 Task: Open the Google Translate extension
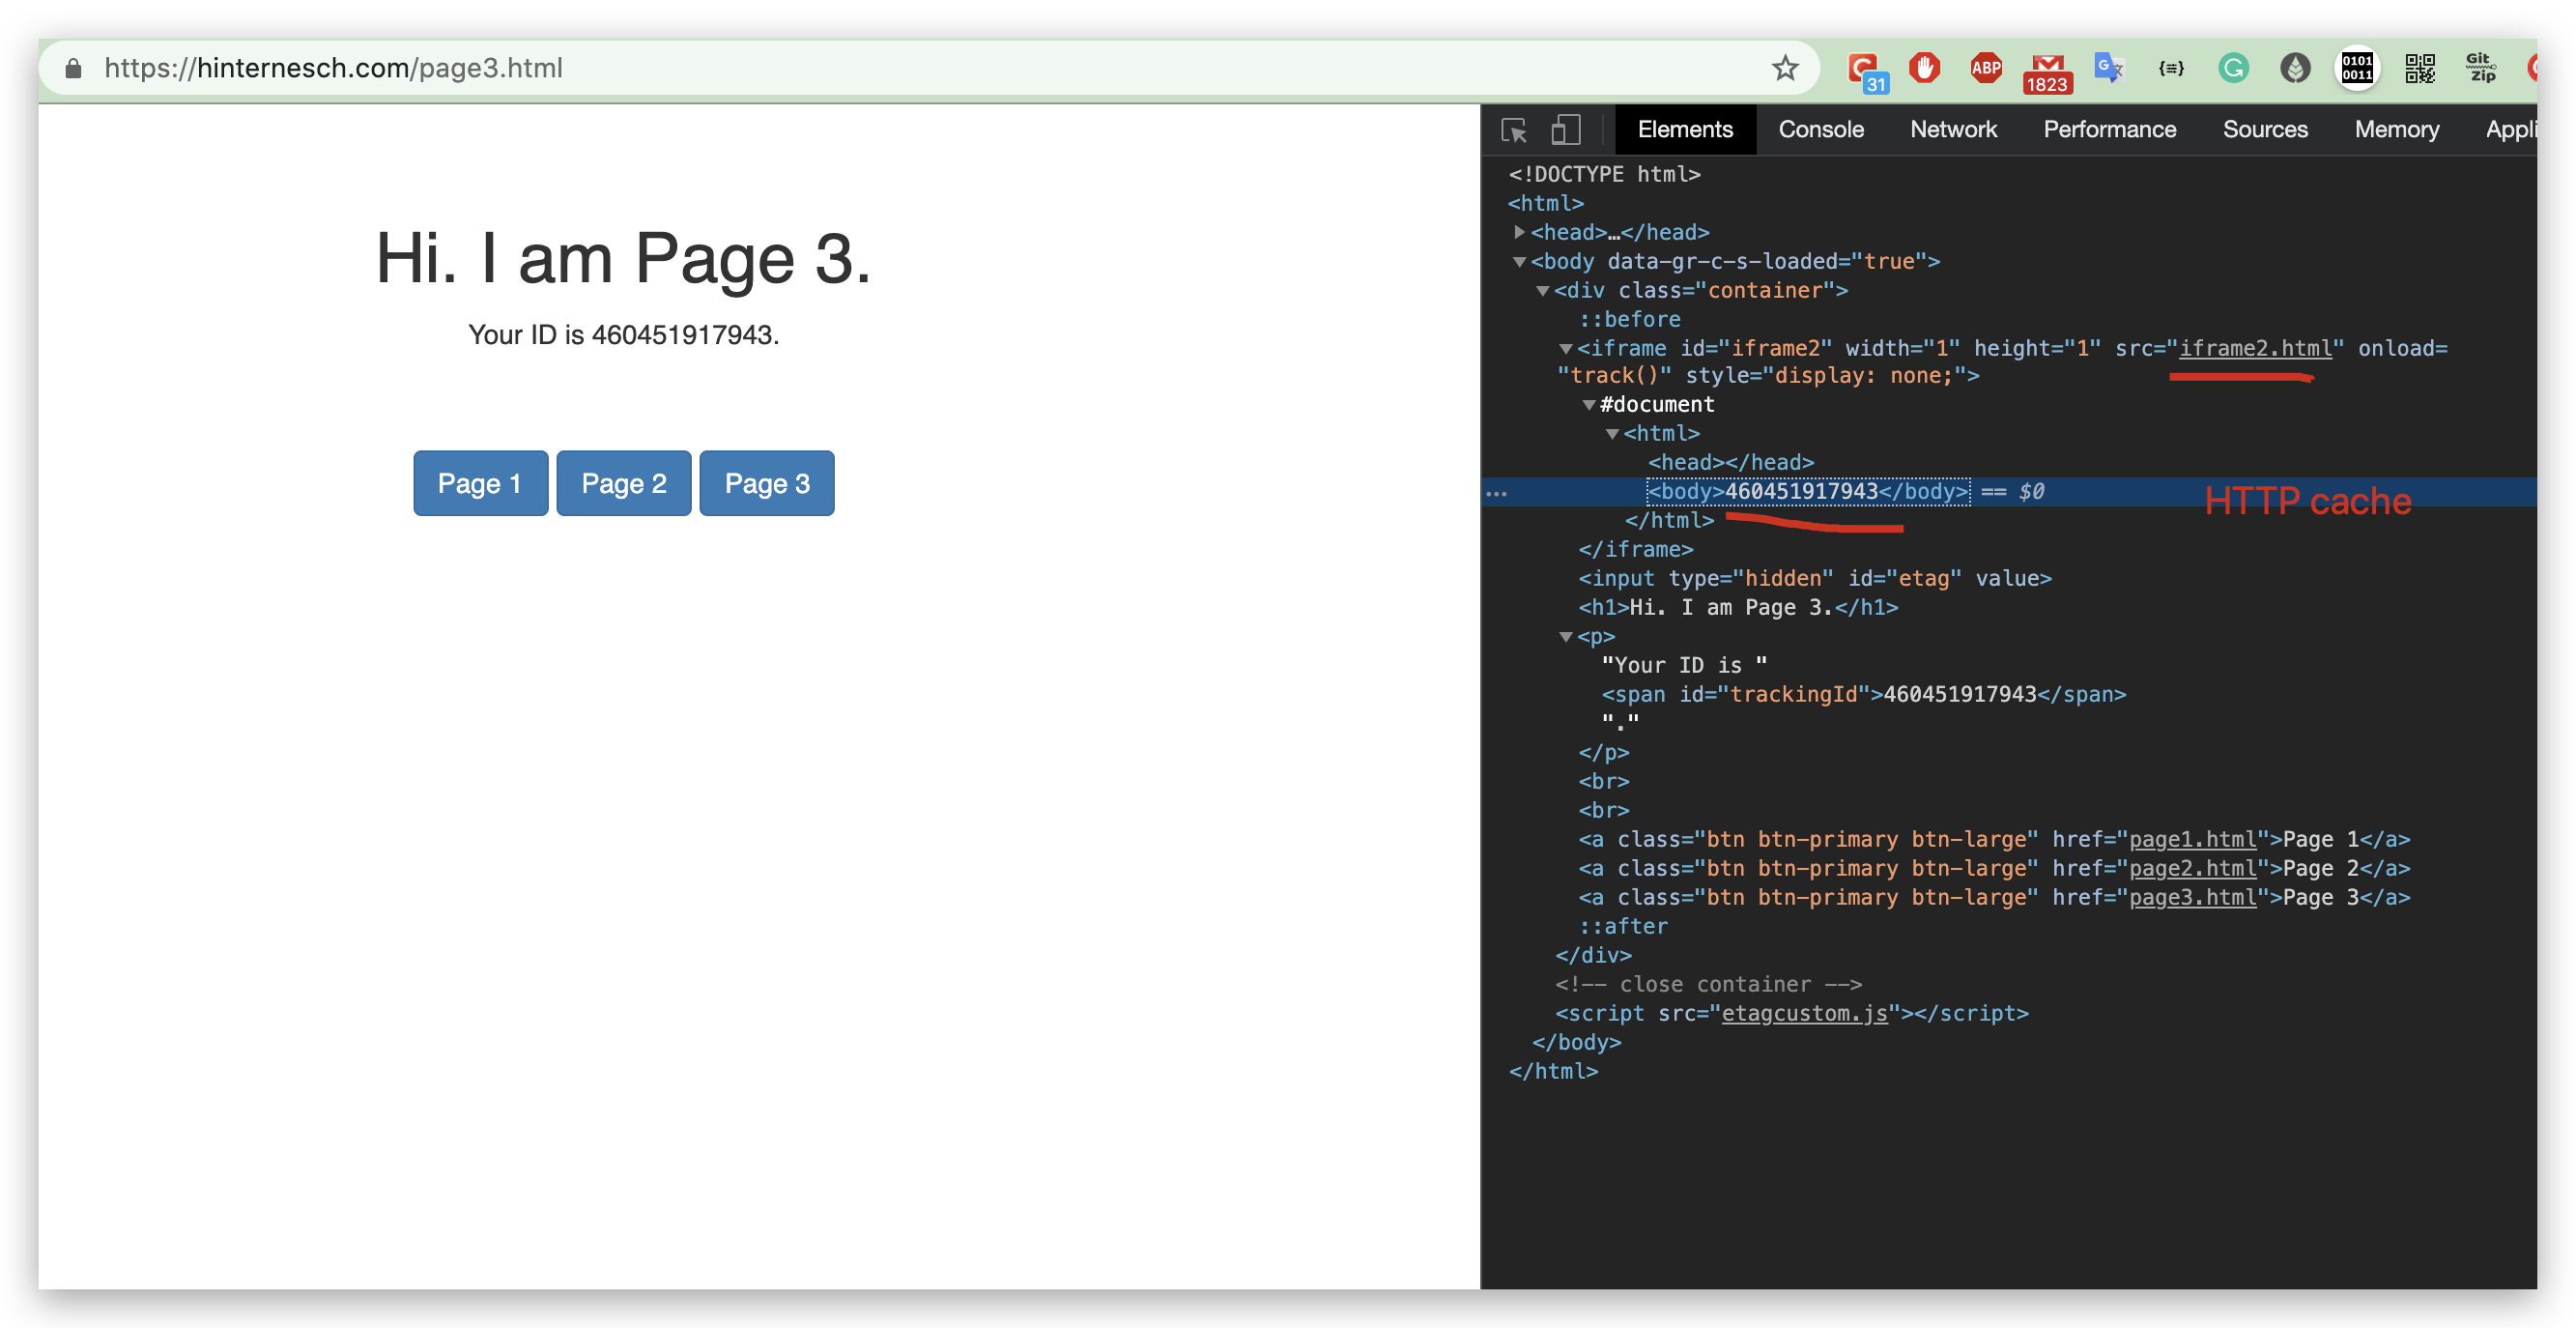(x=2109, y=68)
